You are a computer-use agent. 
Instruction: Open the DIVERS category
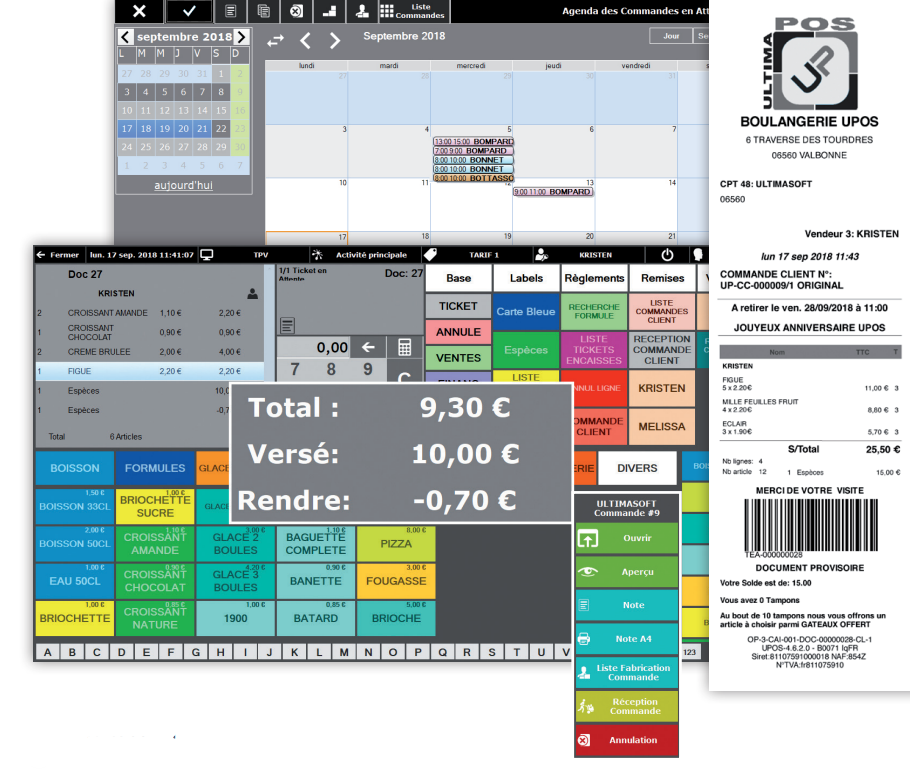point(637,468)
